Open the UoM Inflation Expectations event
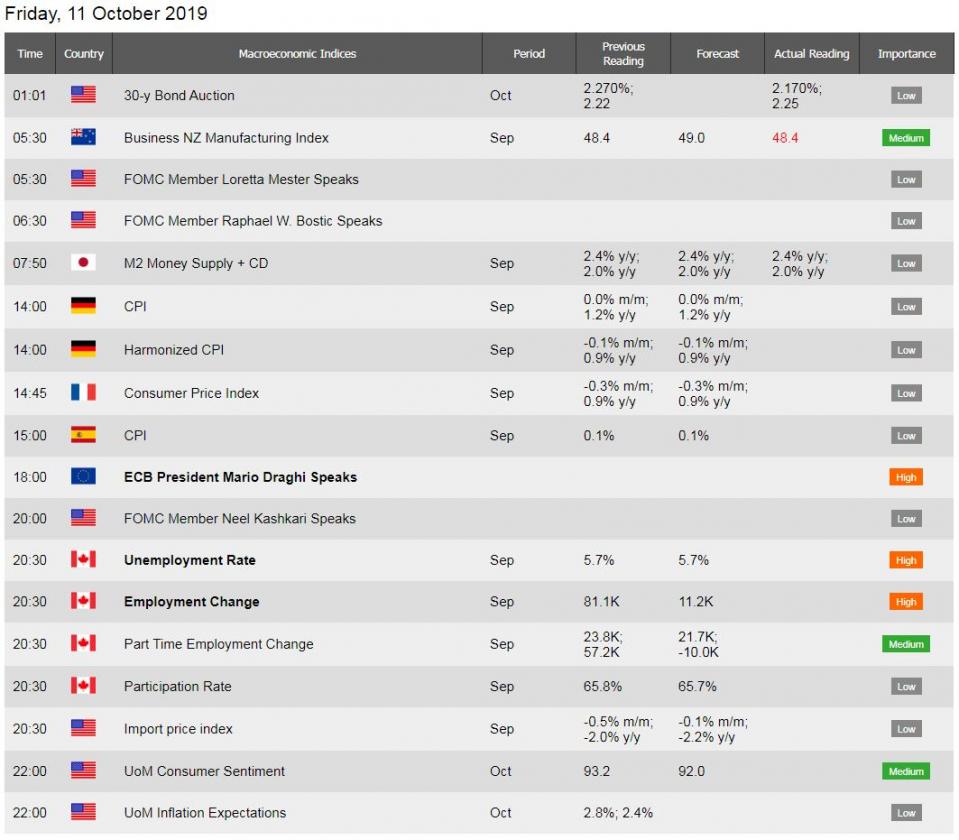Screen dimensions: 959x840 click(204, 813)
